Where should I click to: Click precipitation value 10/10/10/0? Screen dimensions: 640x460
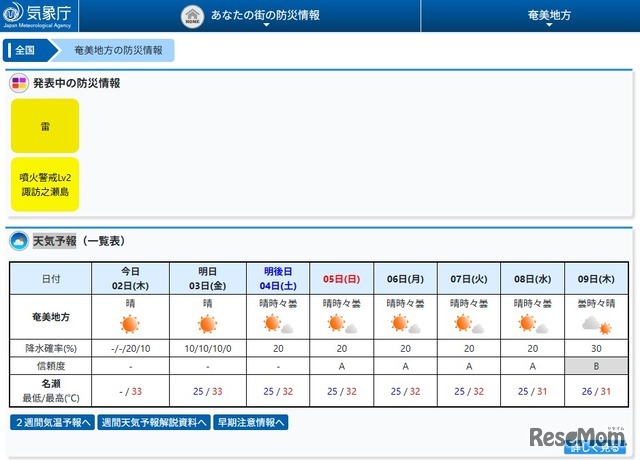pyautogui.click(x=207, y=348)
